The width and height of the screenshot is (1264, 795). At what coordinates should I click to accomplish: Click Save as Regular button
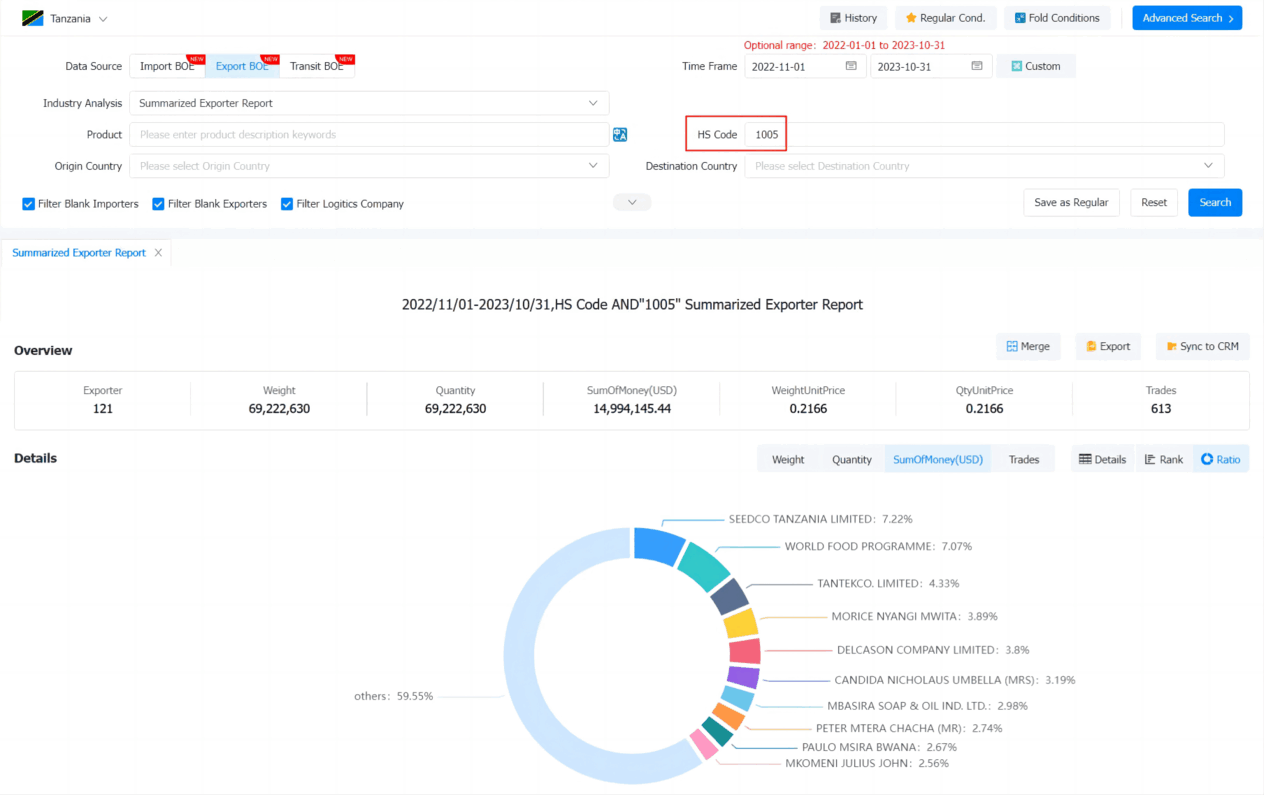pos(1071,202)
